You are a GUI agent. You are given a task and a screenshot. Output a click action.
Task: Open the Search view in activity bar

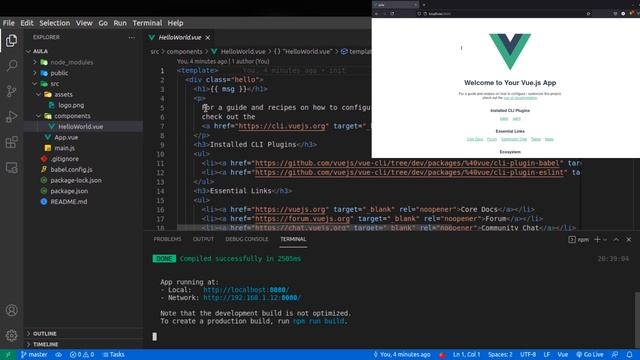point(11,65)
